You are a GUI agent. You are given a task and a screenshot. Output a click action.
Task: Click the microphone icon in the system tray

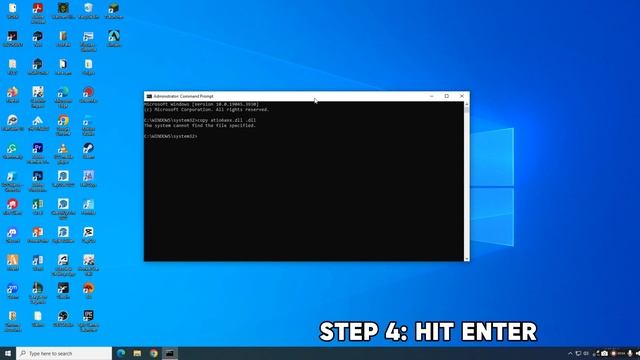[630, 353]
